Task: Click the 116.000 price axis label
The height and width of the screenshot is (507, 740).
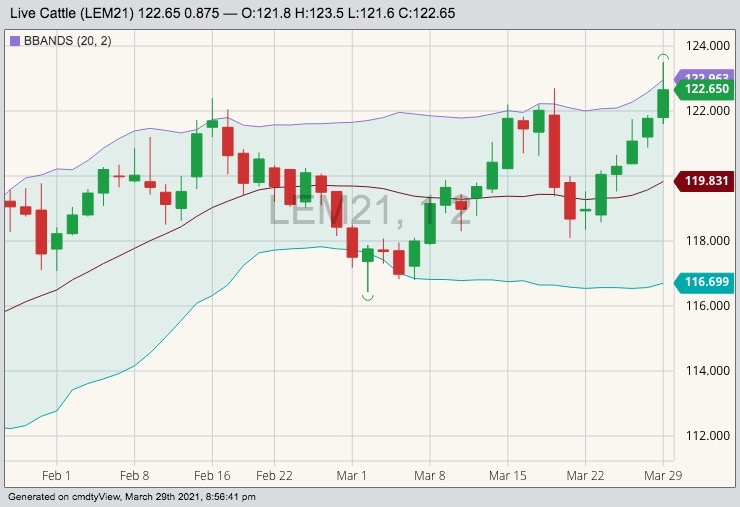Action: (707, 306)
